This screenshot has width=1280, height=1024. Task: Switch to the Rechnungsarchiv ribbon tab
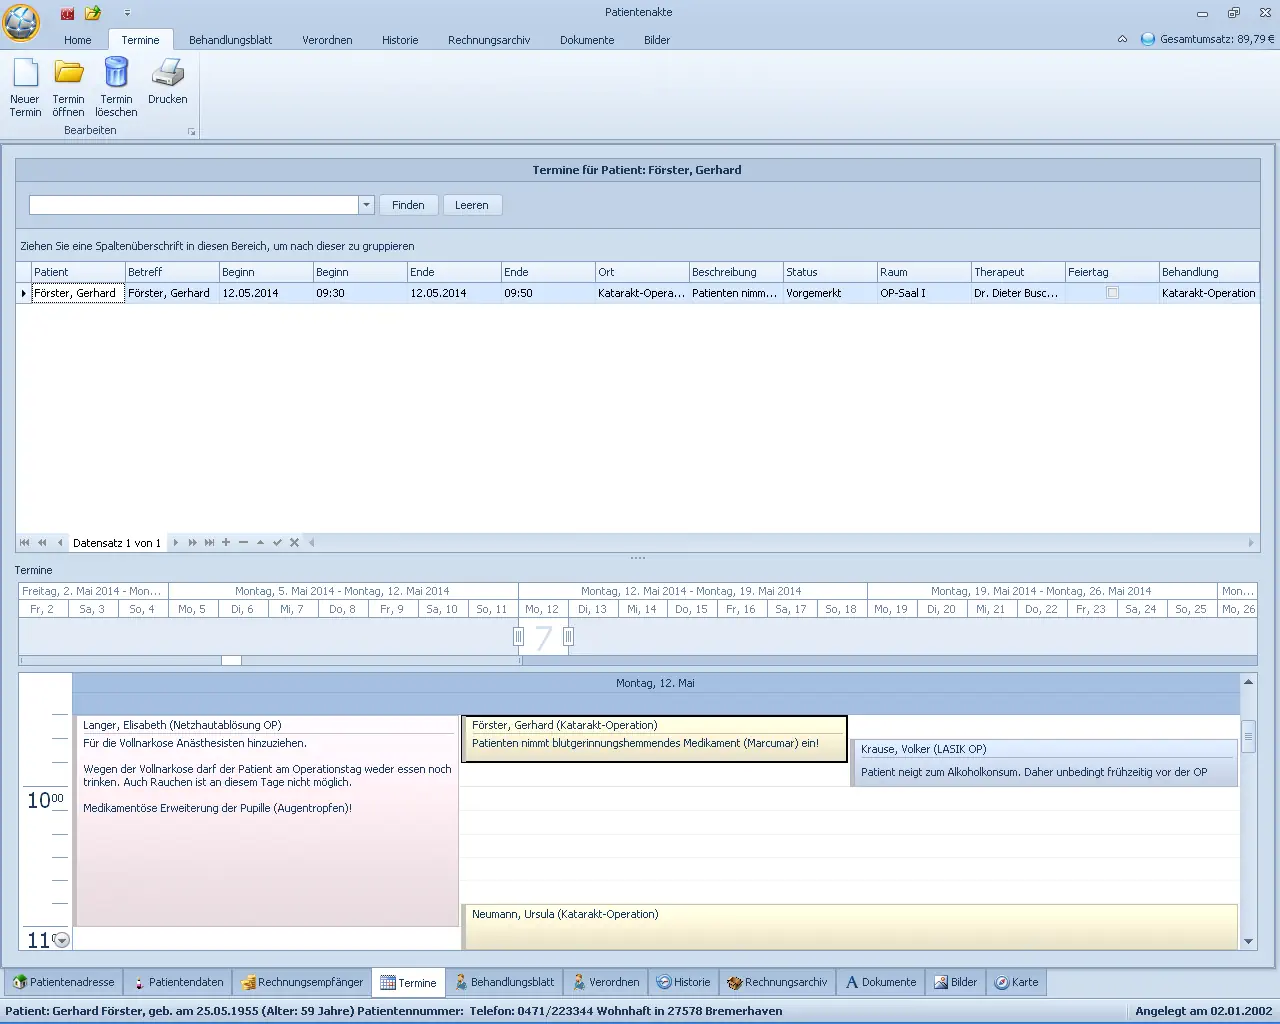(489, 40)
